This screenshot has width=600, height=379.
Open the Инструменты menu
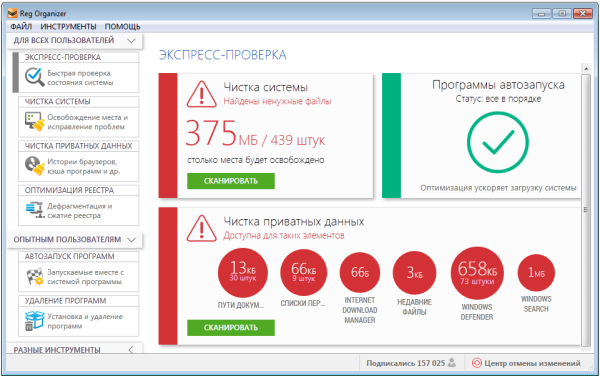point(68,27)
